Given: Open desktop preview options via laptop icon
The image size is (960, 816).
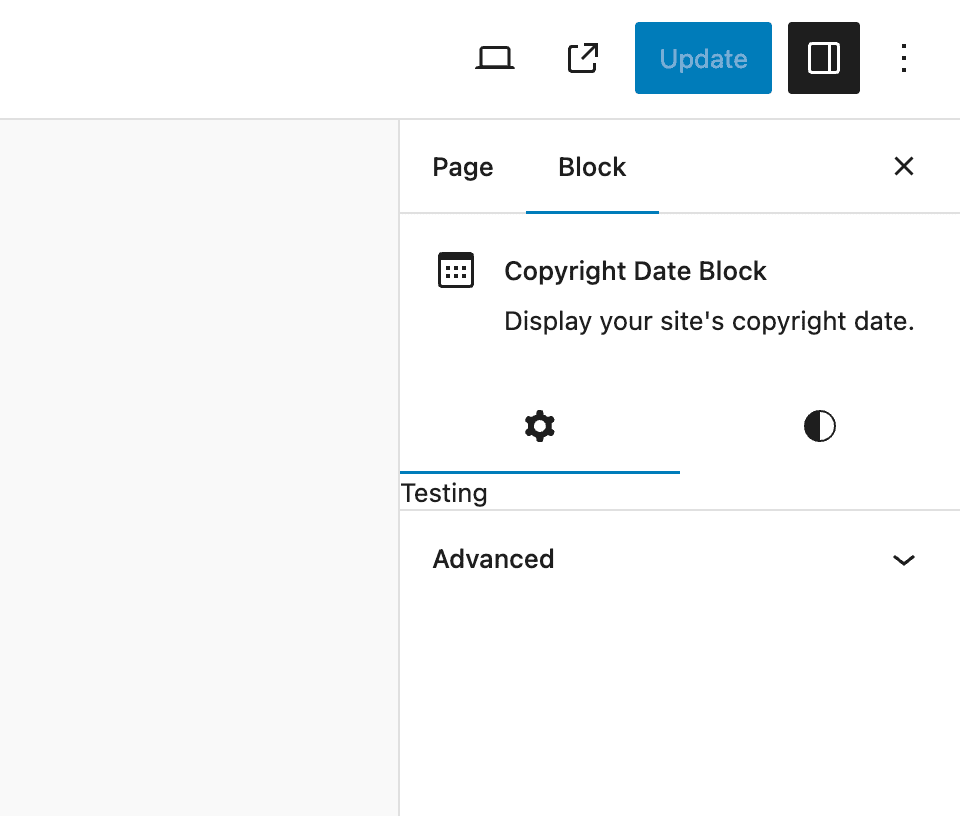Looking at the screenshot, I should [x=495, y=58].
